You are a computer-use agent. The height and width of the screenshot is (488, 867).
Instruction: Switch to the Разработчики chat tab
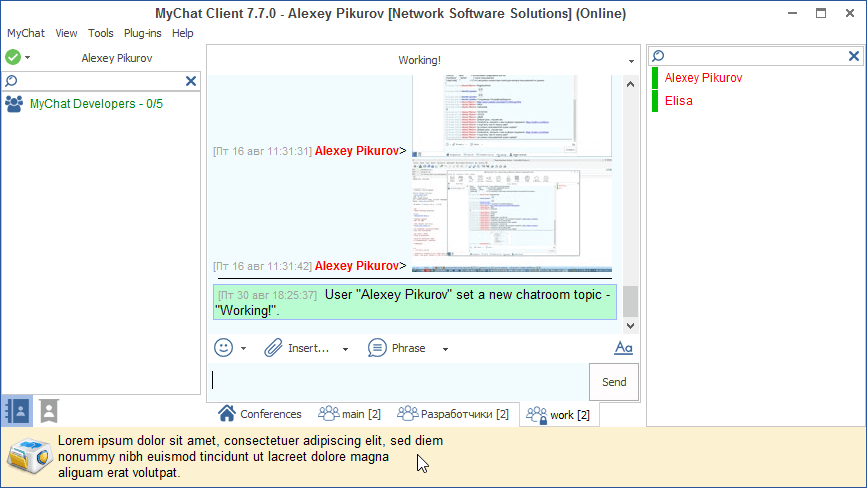click(453, 414)
